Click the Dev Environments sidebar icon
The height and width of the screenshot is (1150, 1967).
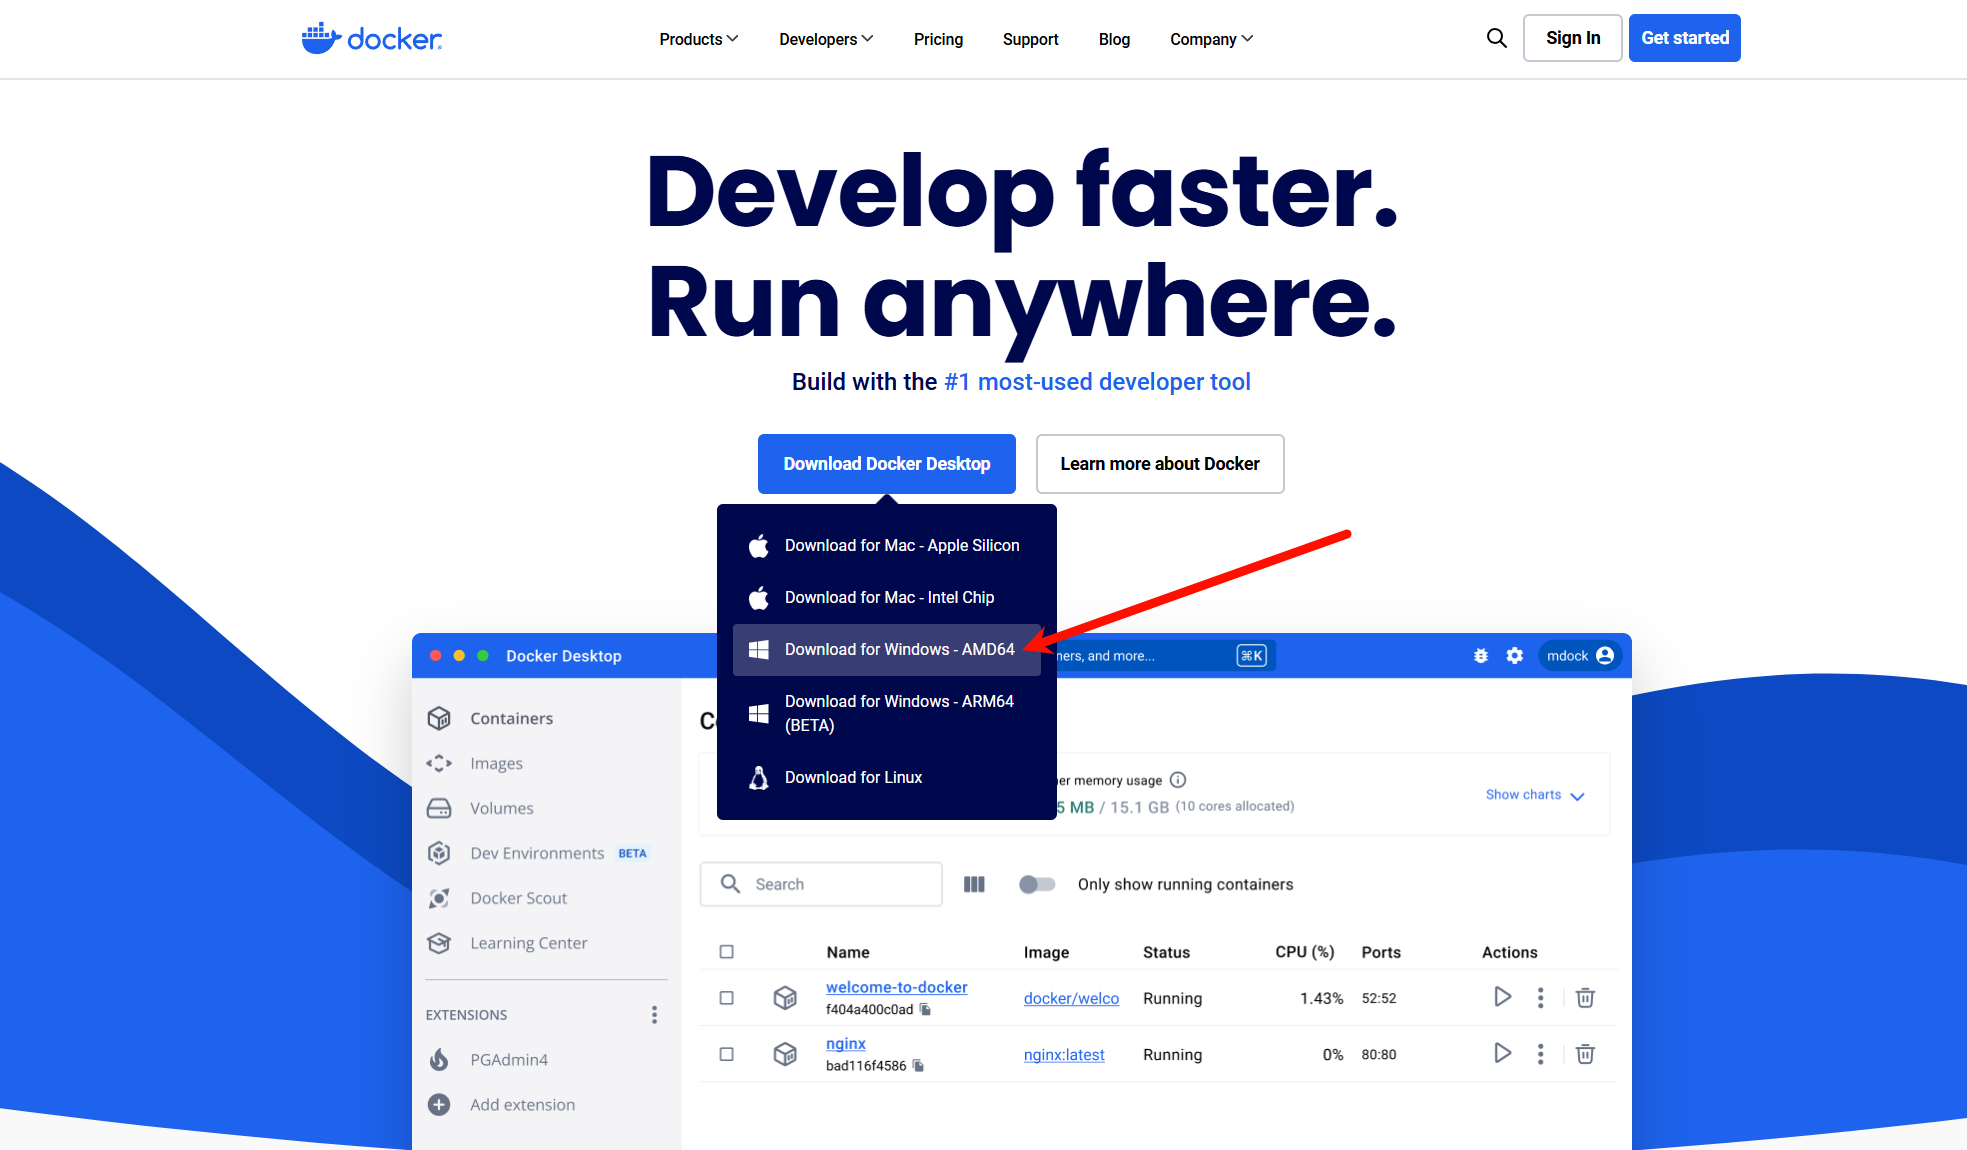(439, 853)
